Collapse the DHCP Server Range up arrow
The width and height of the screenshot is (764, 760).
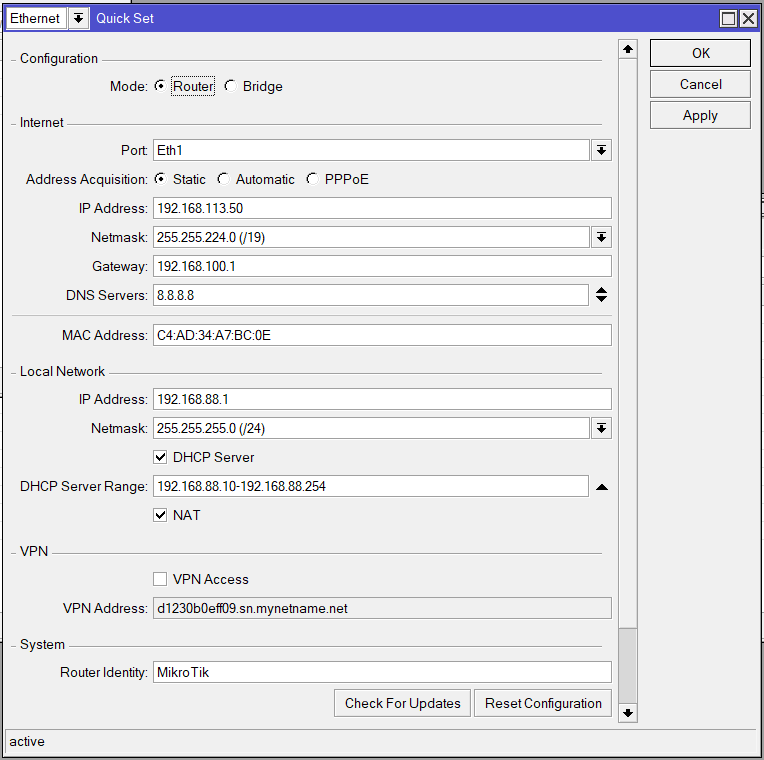(602, 487)
